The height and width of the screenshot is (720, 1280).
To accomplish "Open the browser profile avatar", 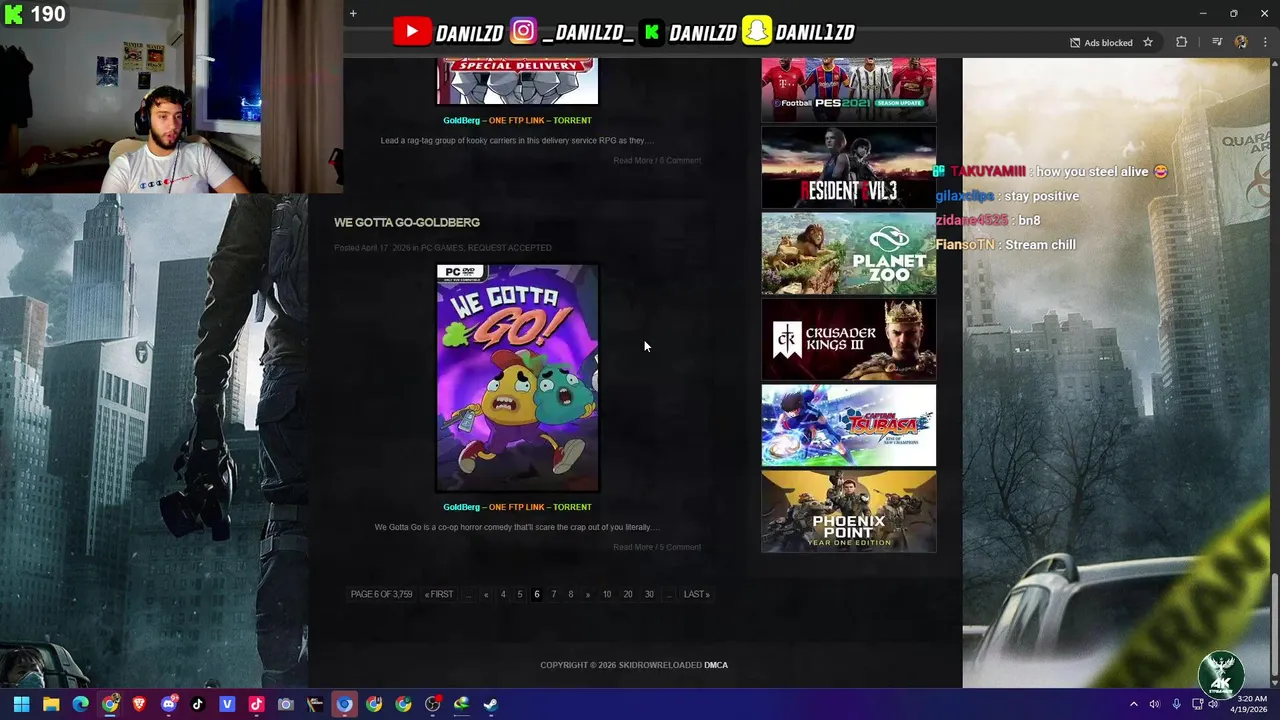I will (1241, 42).
